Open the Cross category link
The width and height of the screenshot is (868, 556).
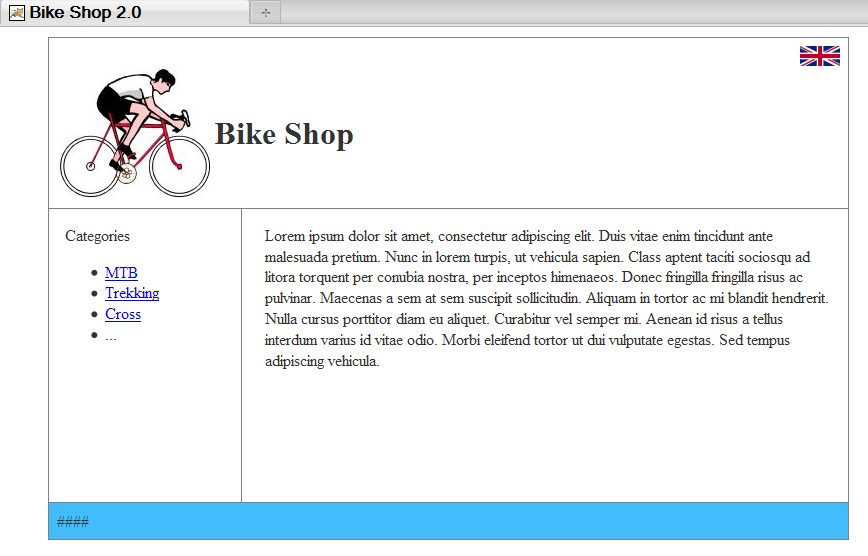(x=123, y=314)
